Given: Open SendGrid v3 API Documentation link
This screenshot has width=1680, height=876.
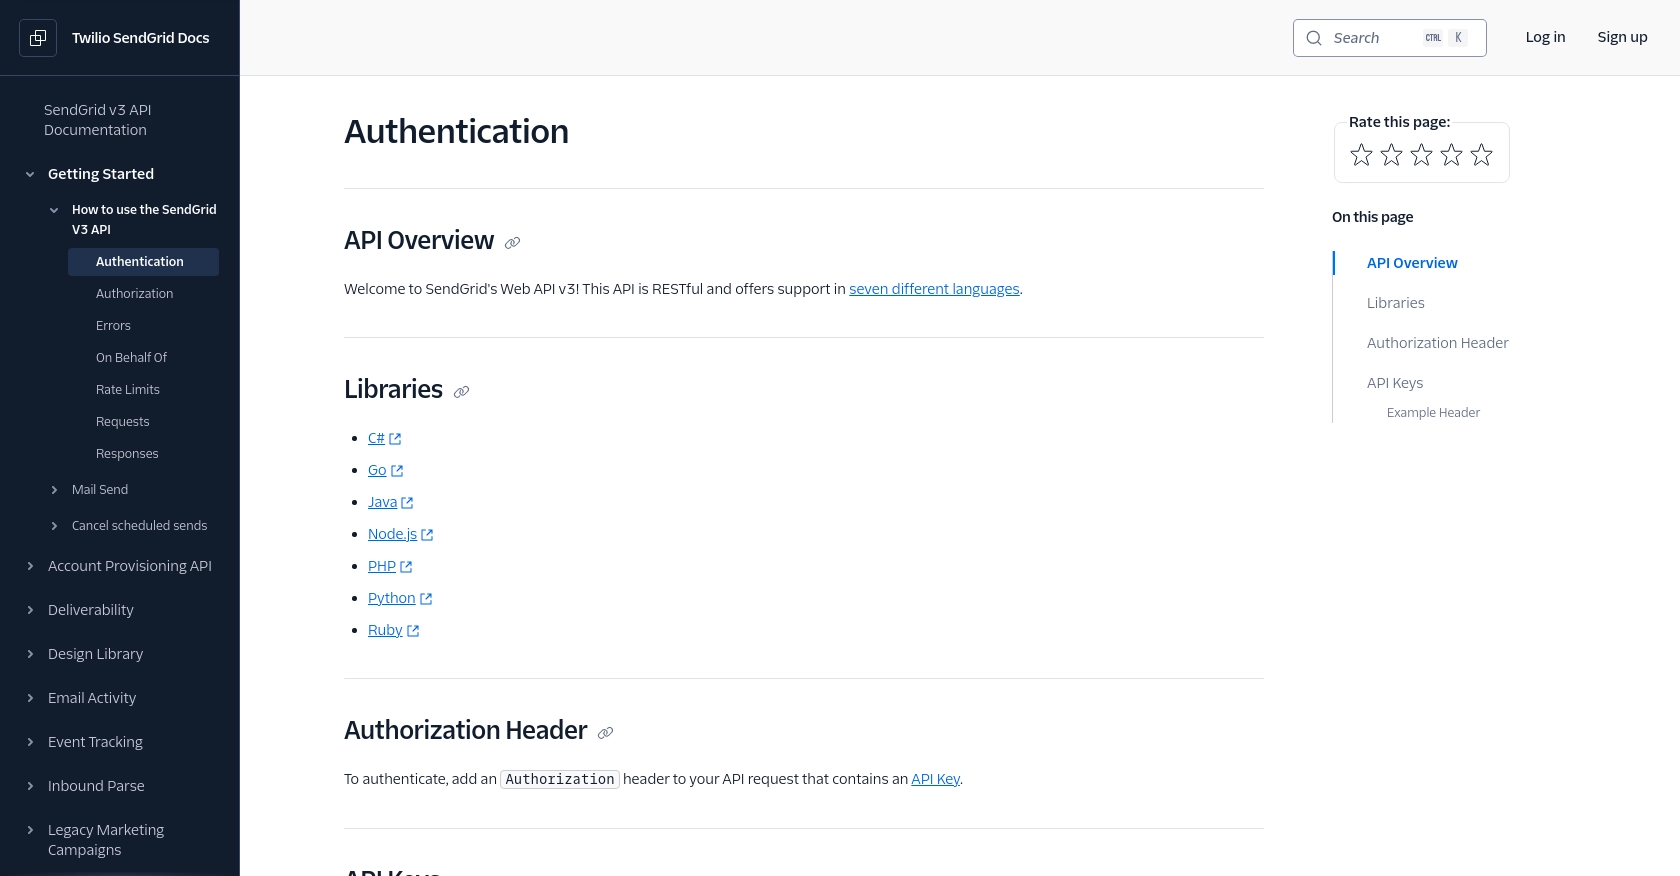Looking at the screenshot, I should pos(98,120).
